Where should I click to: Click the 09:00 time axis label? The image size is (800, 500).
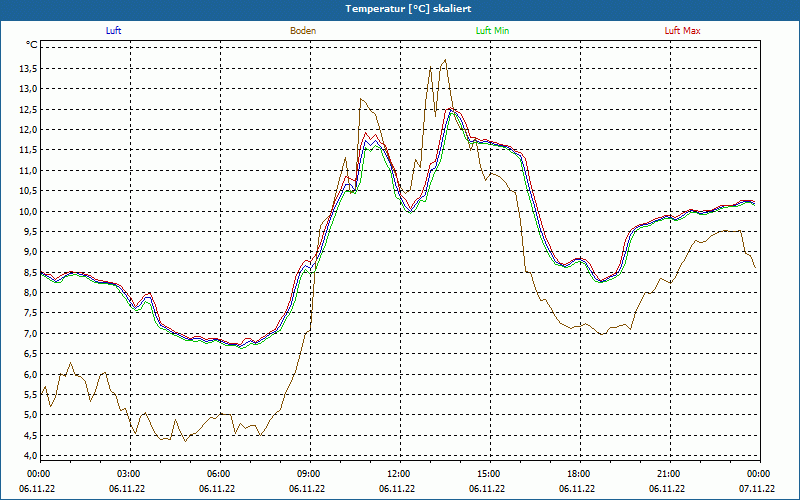[x=310, y=474]
